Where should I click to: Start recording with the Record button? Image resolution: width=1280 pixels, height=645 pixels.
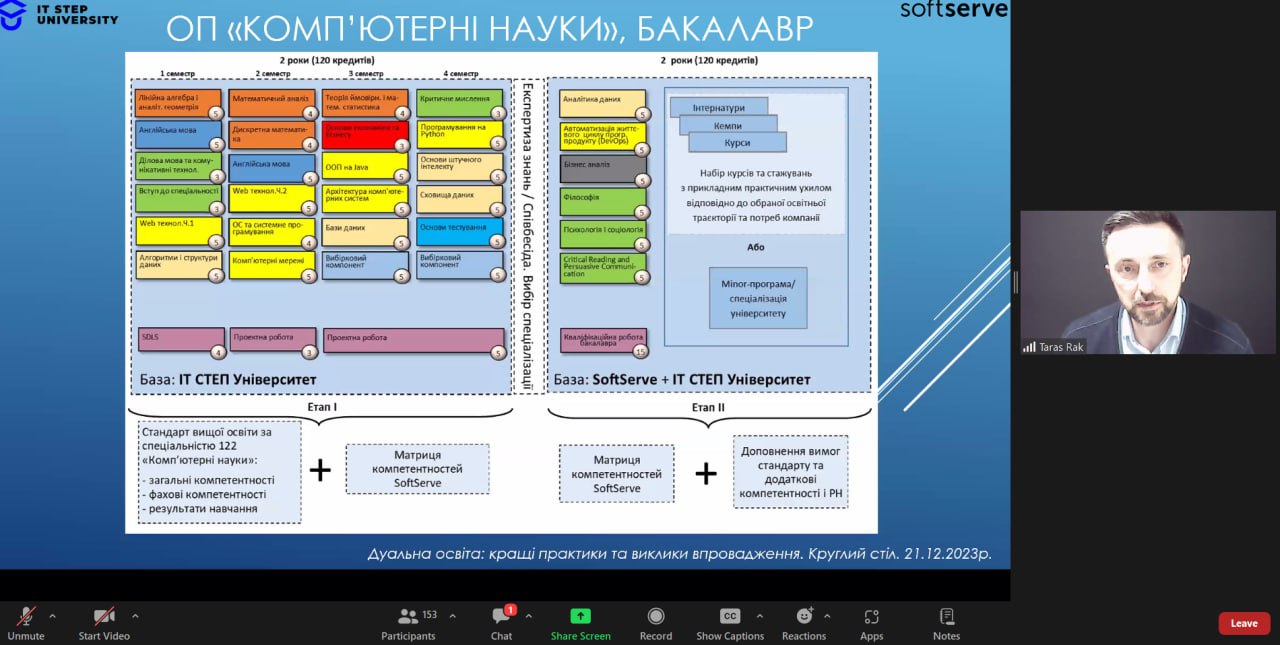tap(656, 624)
